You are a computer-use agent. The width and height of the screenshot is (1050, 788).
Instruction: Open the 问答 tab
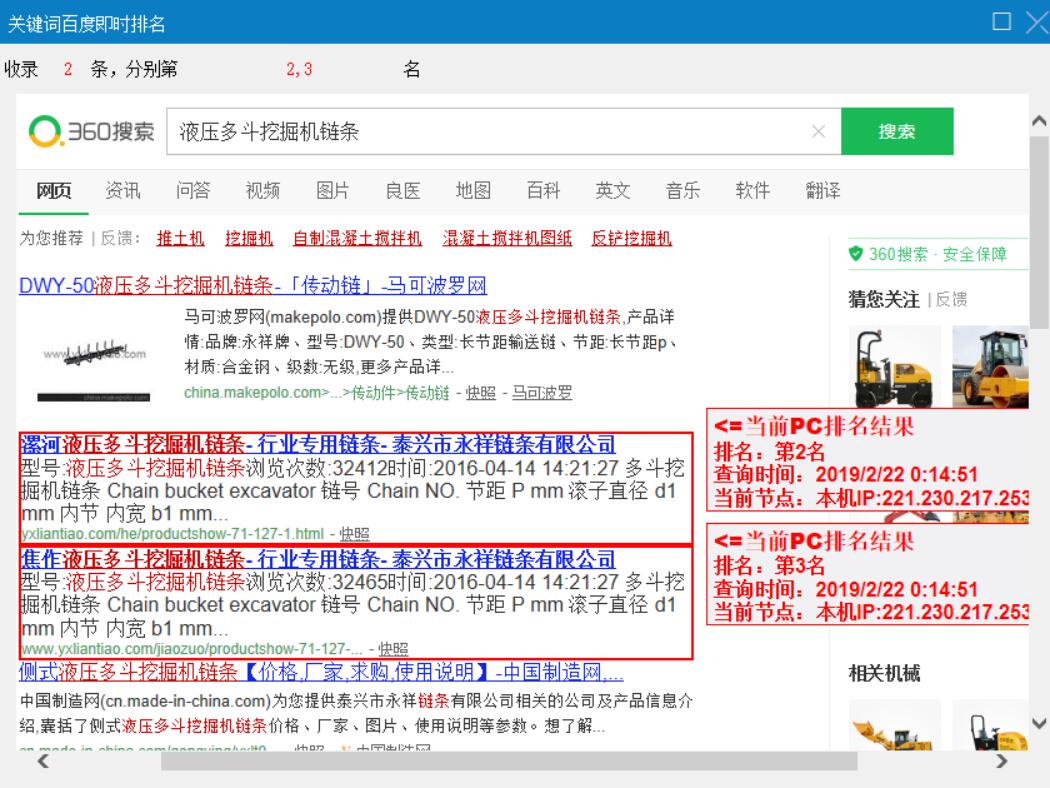[193, 191]
